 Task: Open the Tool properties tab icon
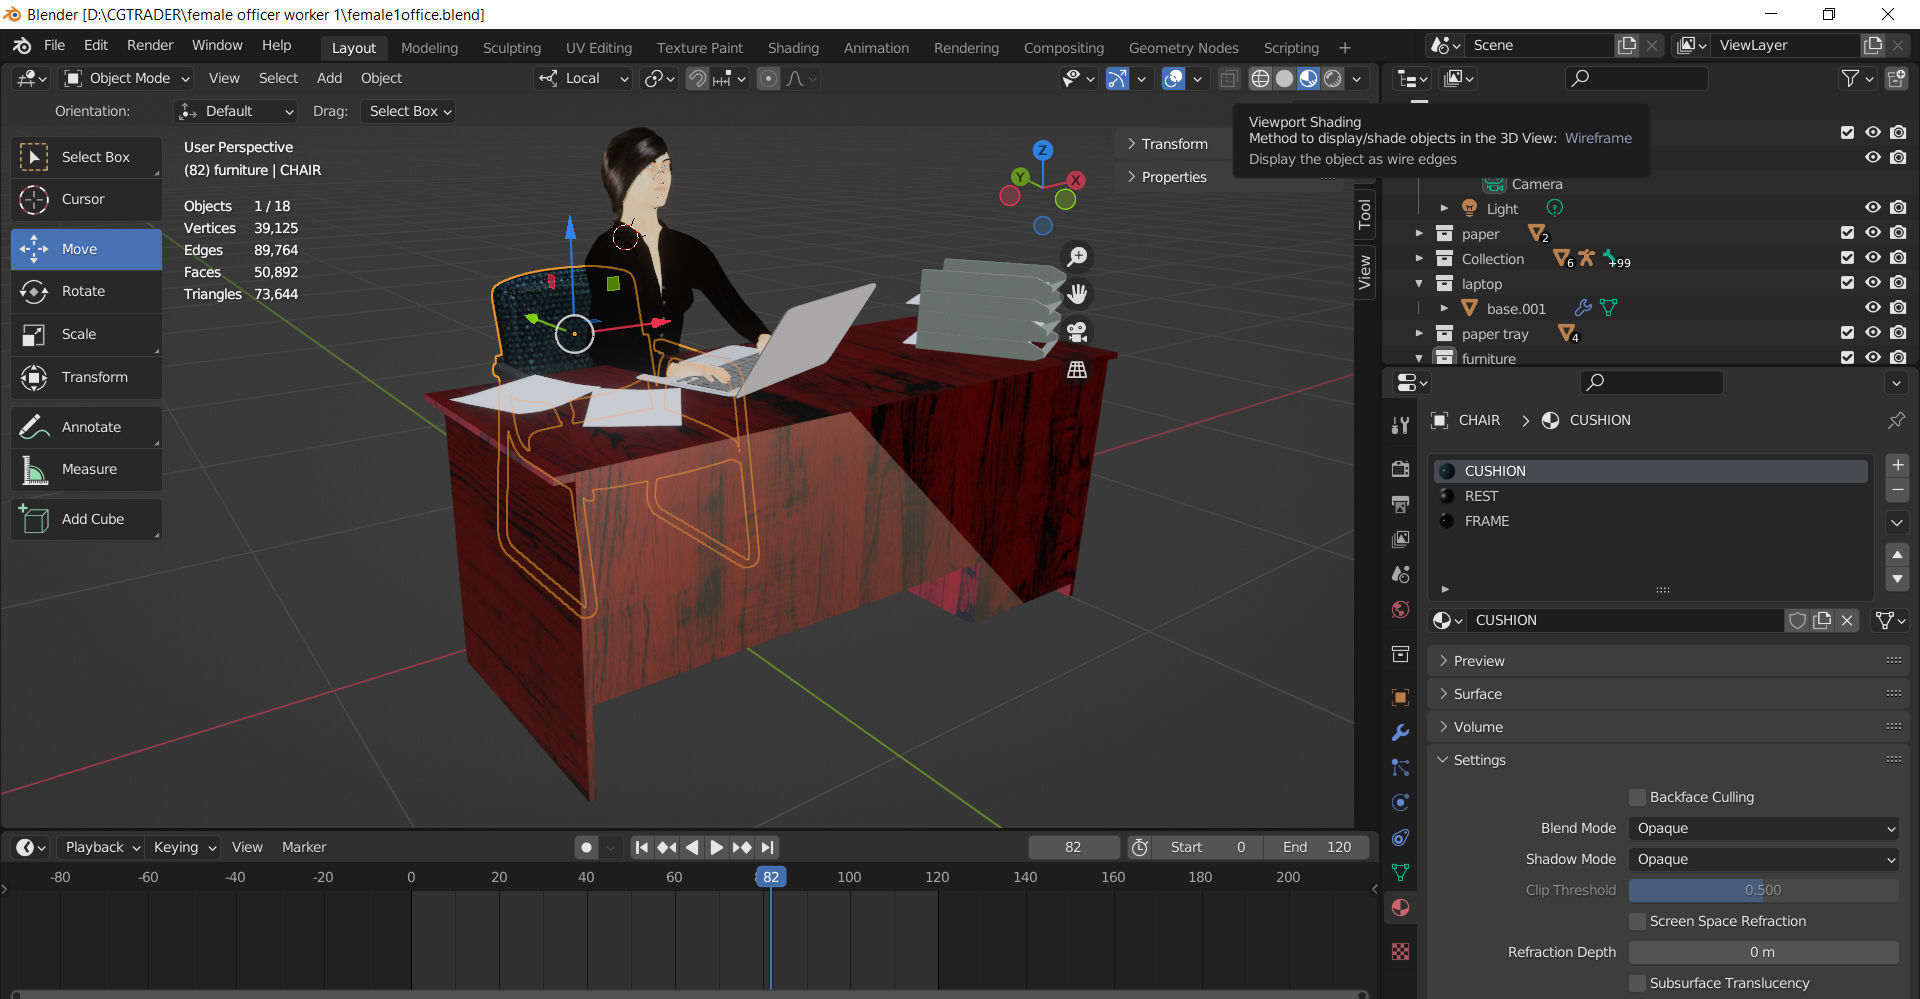(1400, 426)
